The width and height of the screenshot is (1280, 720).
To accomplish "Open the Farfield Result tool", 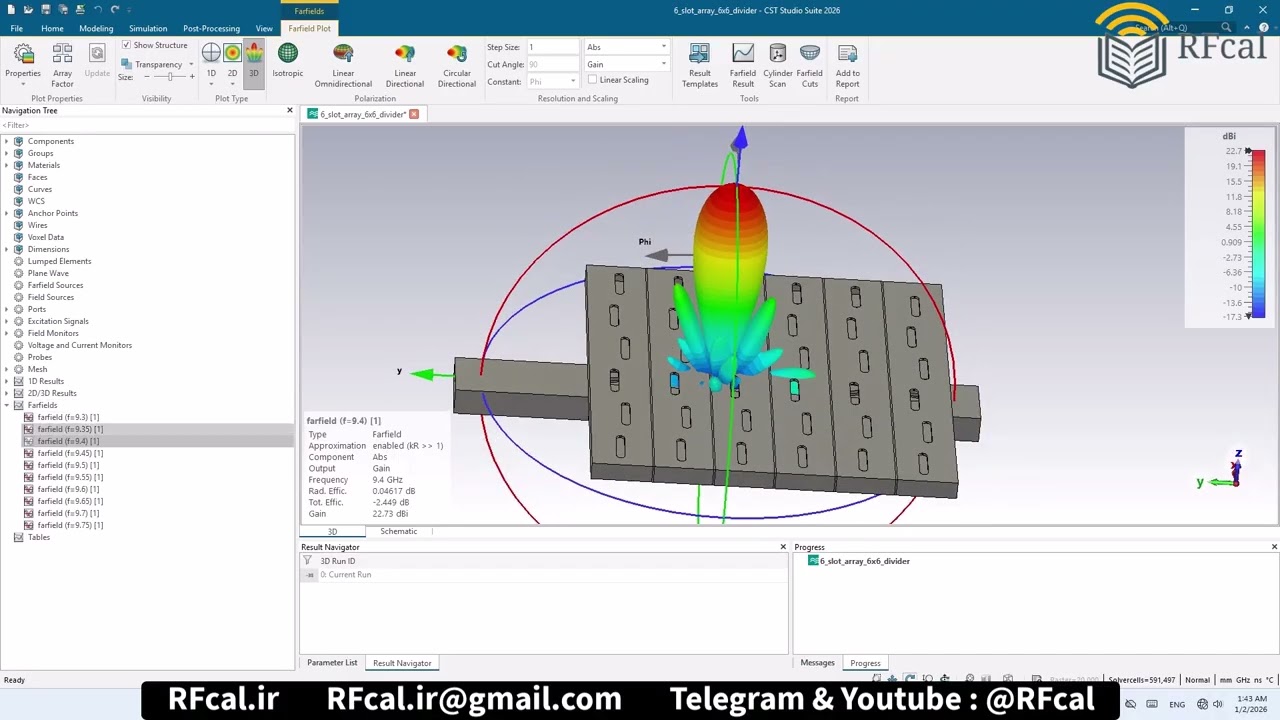I will click(x=743, y=65).
